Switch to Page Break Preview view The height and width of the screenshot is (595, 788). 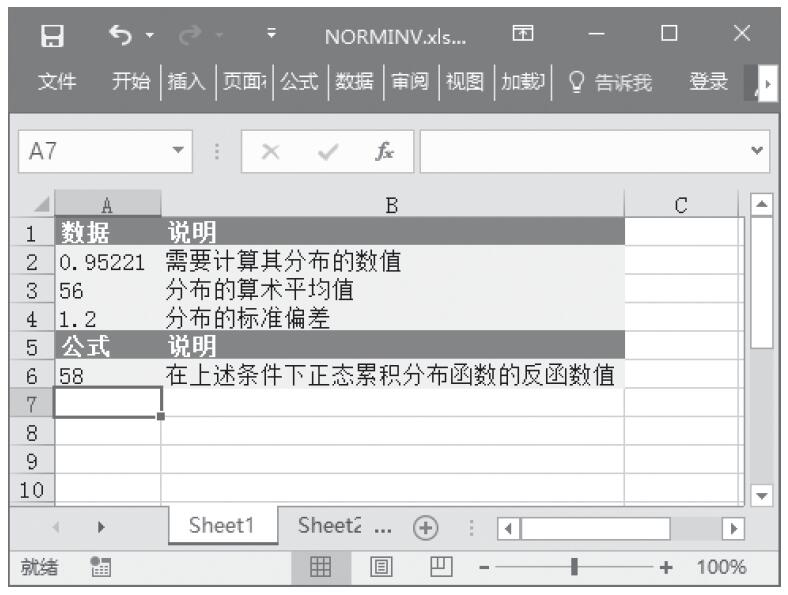click(437, 567)
